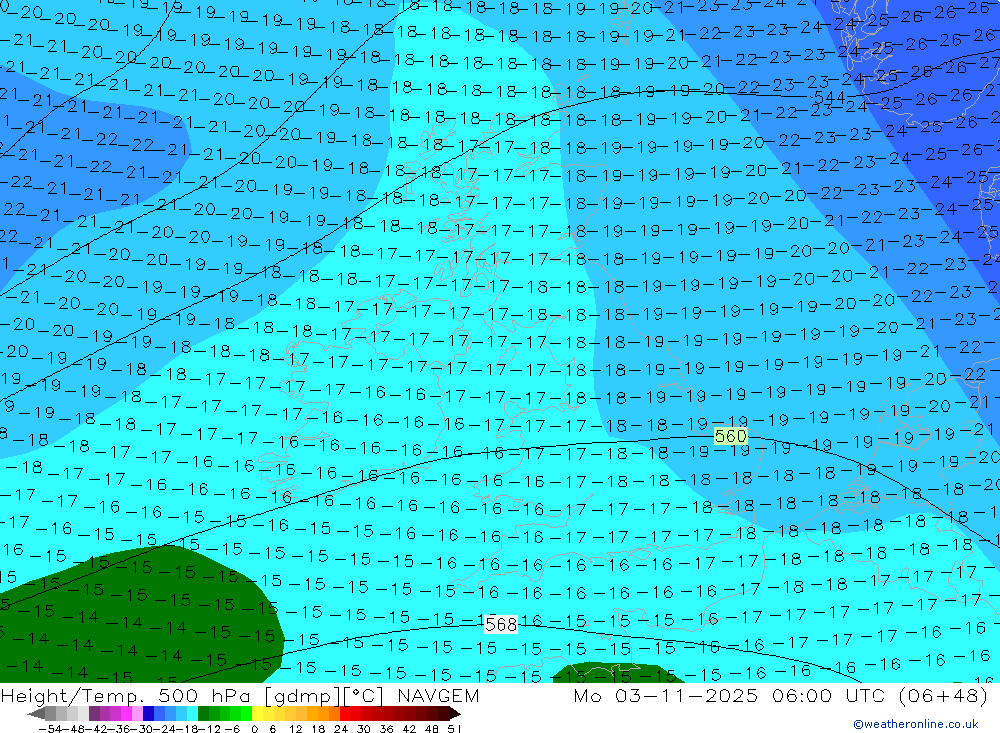
Task: Click the dark green legend color segment
Action: click(x=203, y=713)
